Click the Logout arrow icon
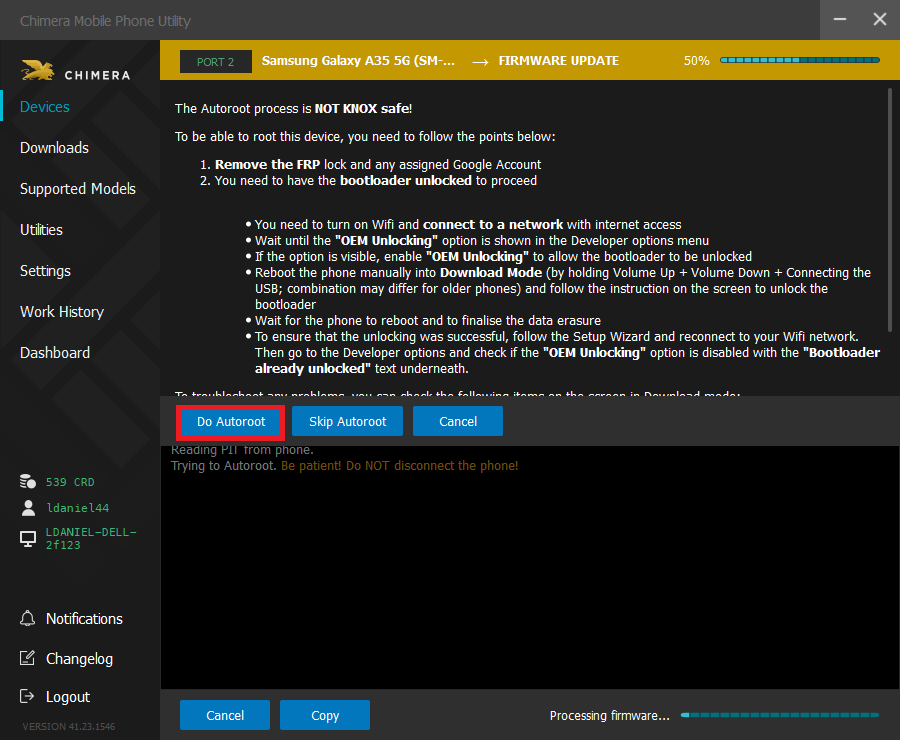Image resolution: width=900 pixels, height=740 pixels. [x=28, y=696]
